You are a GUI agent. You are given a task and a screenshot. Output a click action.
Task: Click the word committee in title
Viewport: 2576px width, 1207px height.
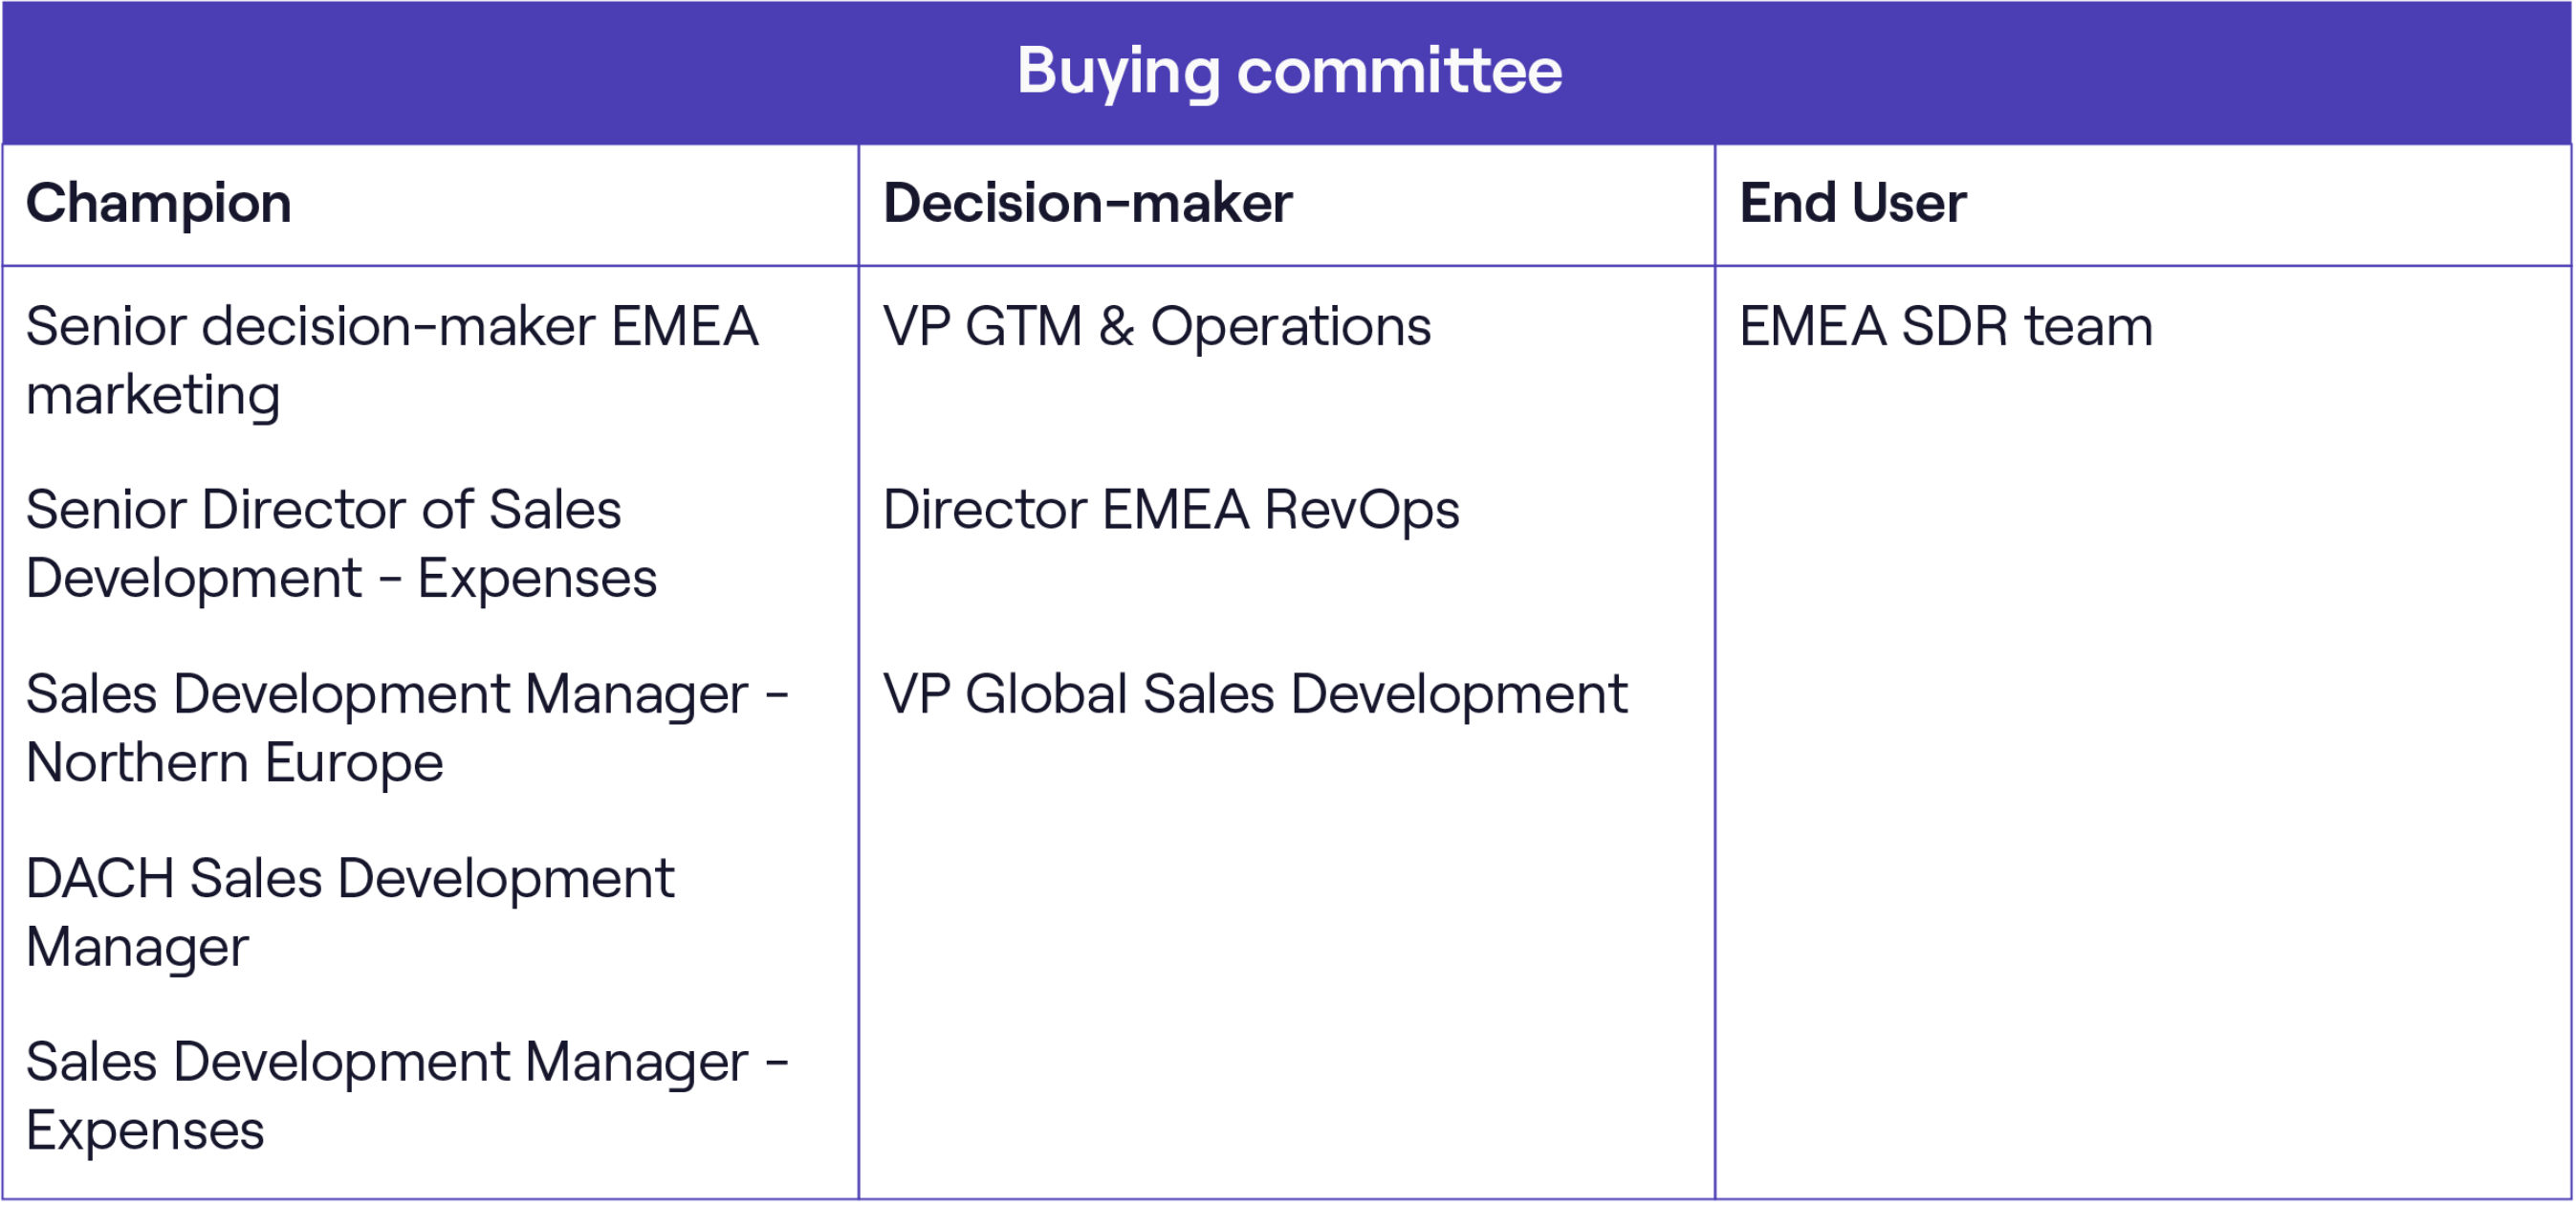pos(1399,70)
